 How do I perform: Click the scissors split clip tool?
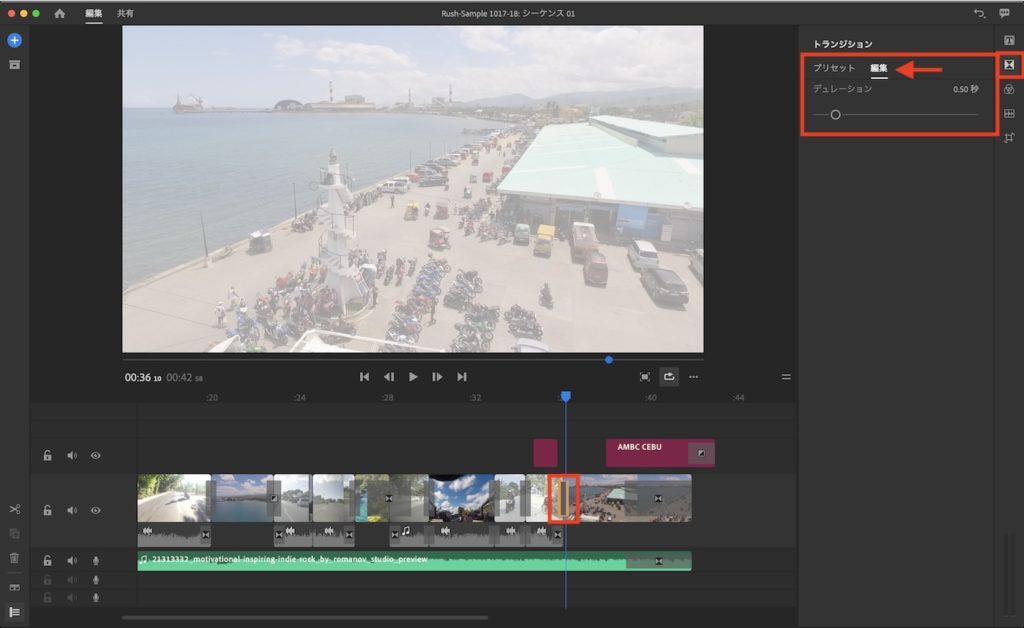point(15,510)
